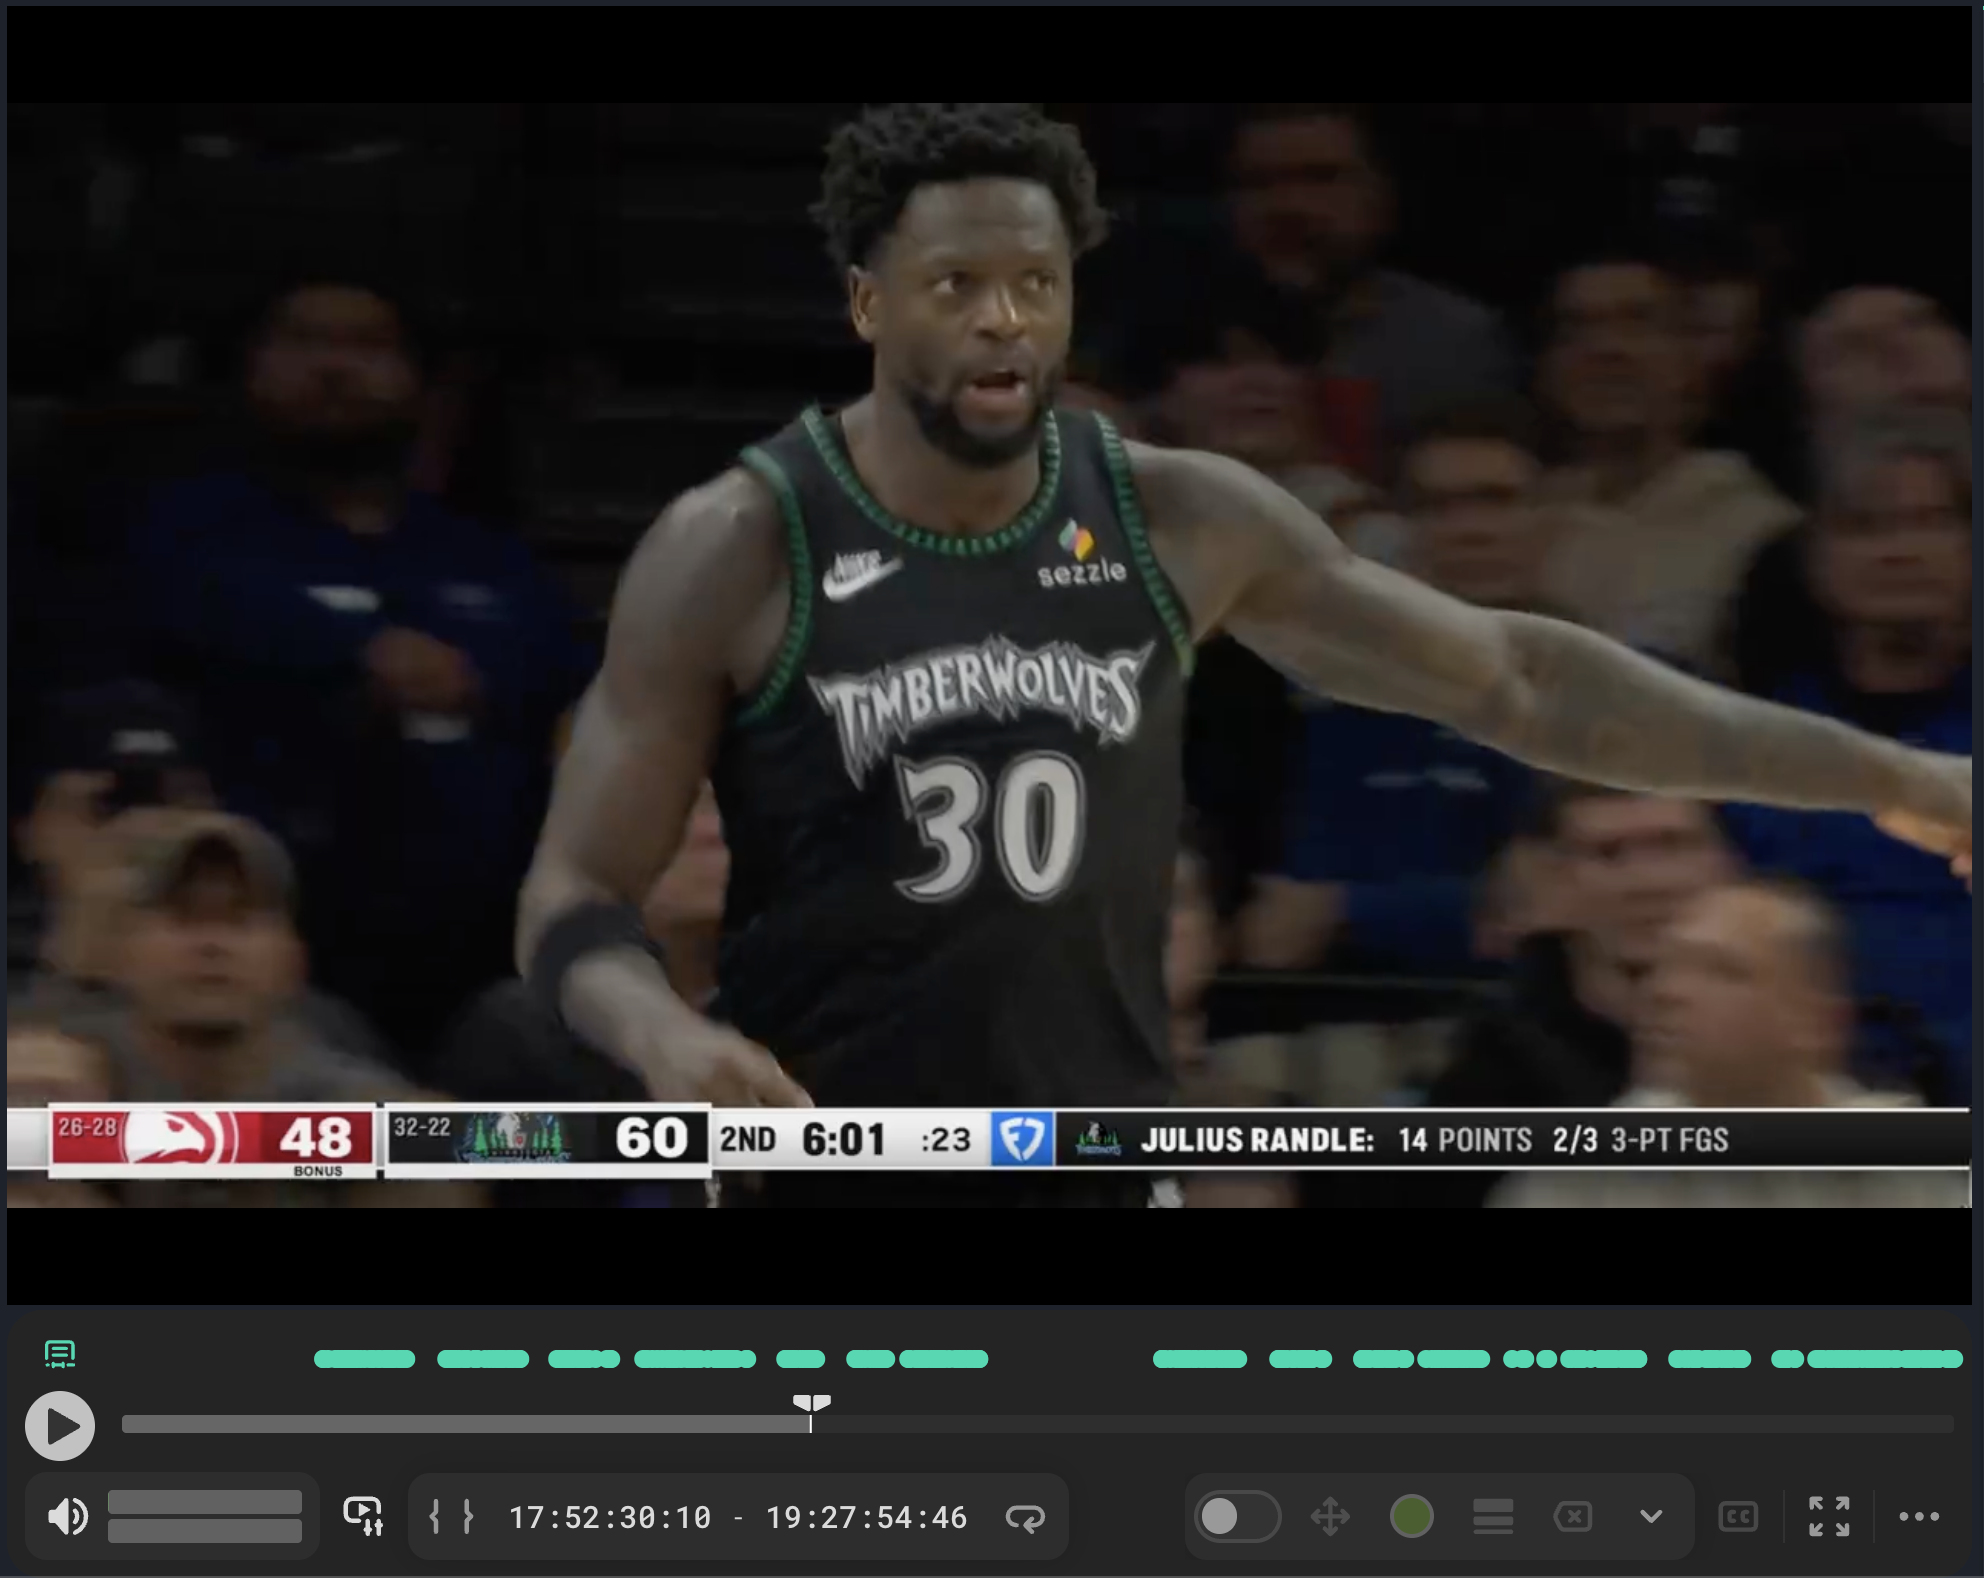Click the playhead marker on timeline
This screenshot has width=1984, height=1578.
[x=811, y=1404]
